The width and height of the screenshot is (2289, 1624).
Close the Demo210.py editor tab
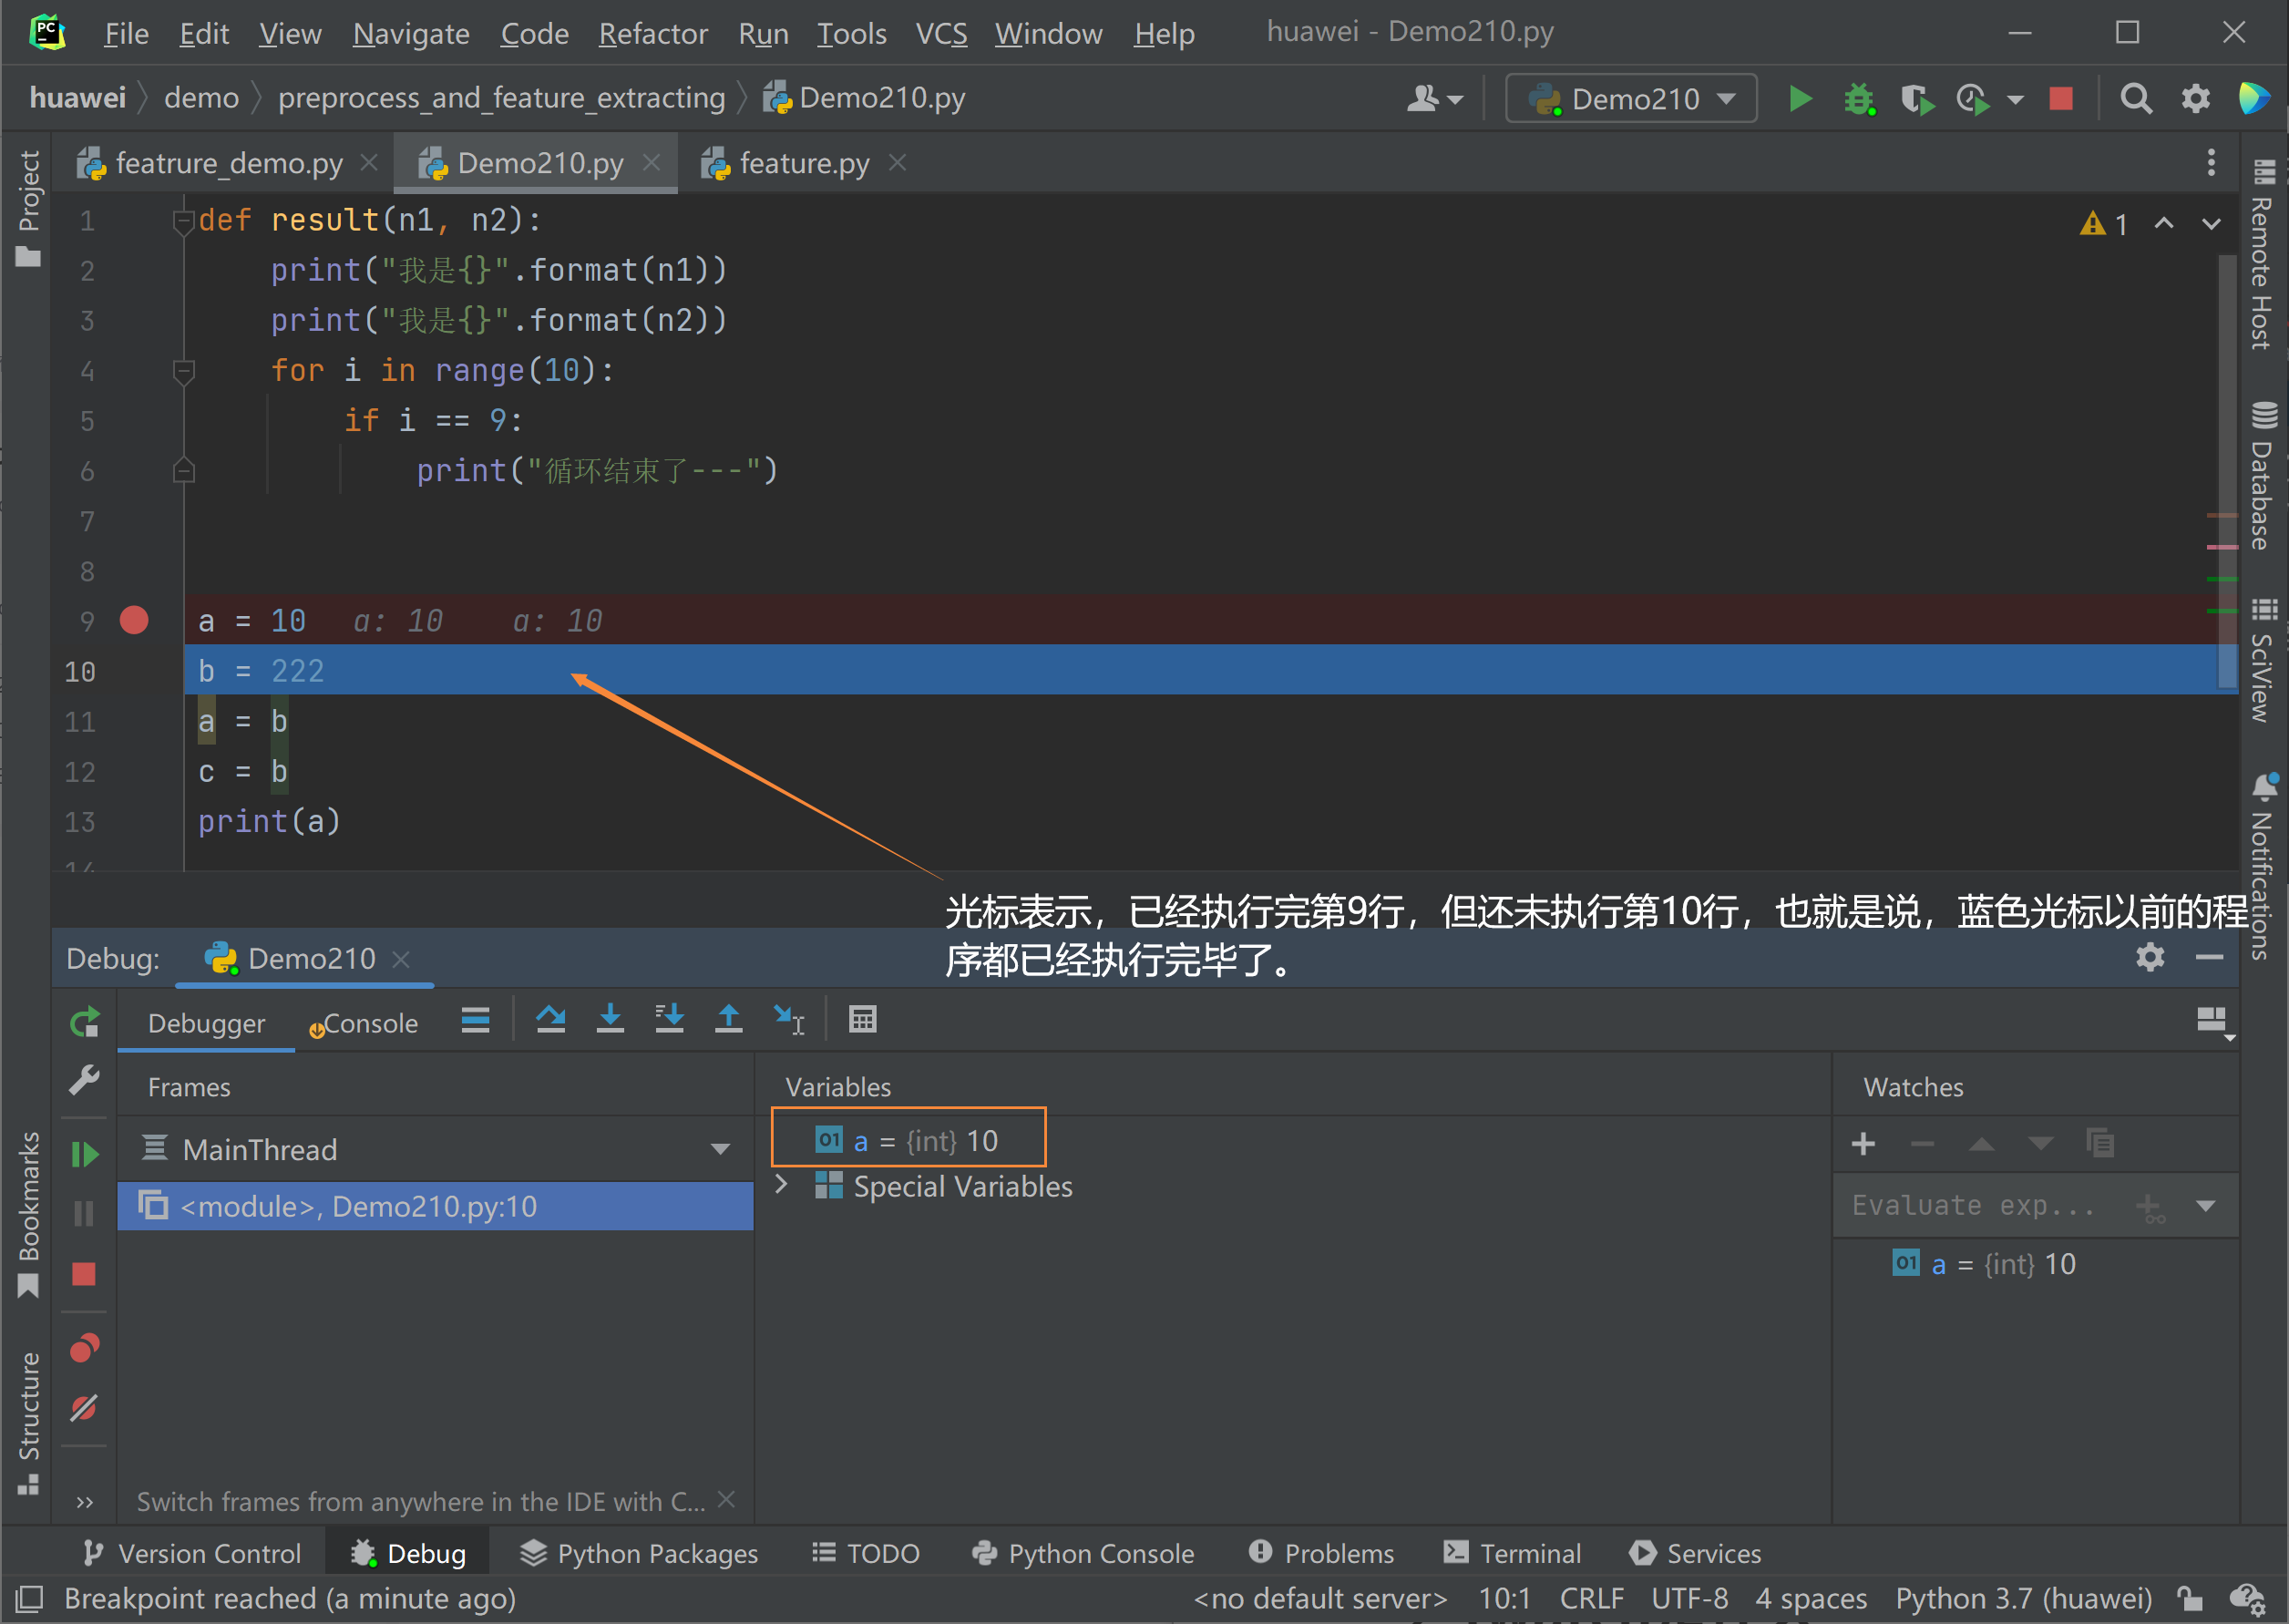(x=651, y=162)
